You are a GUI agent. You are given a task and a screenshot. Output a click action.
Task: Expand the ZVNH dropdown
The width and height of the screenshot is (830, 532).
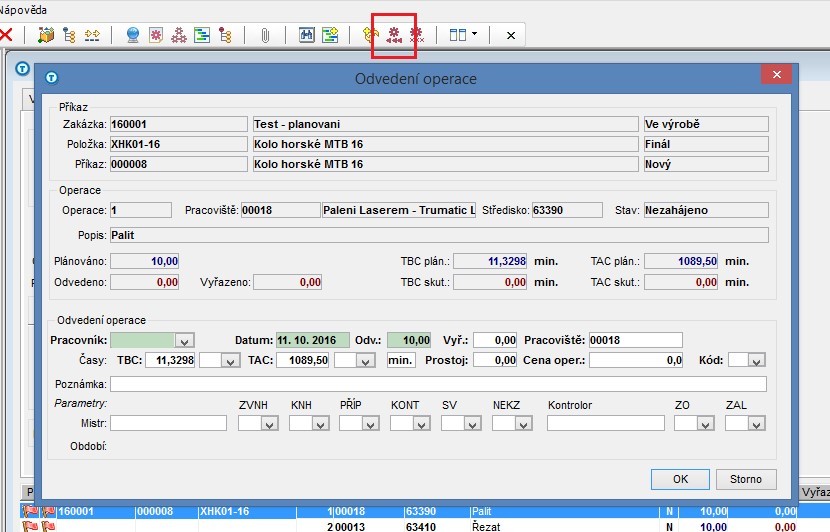[x=269, y=423]
